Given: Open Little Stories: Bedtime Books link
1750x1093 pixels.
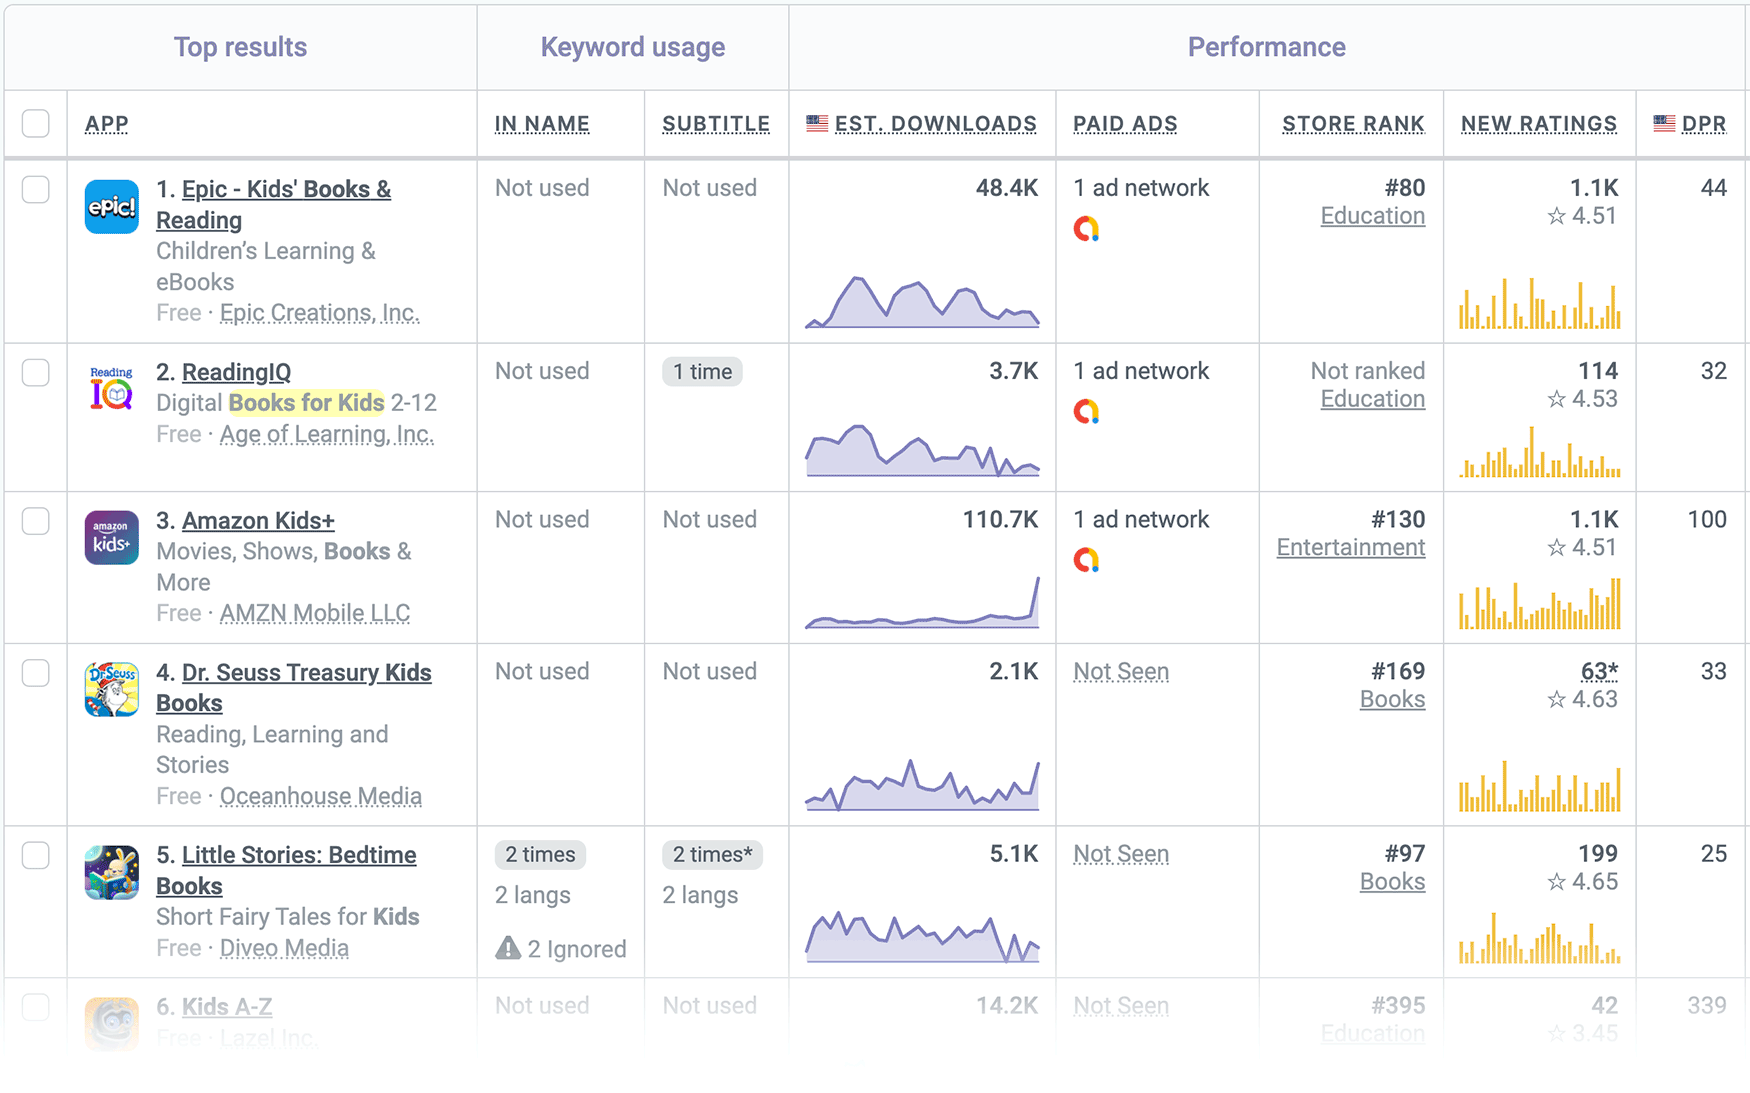Looking at the screenshot, I should click(286, 870).
